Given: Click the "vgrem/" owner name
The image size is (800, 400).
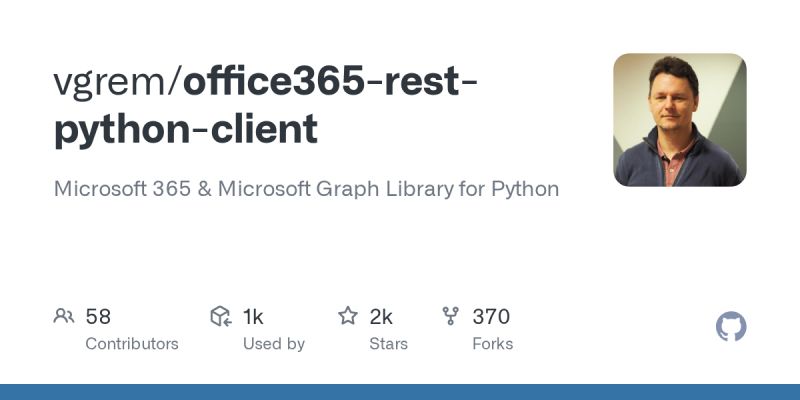Looking at the screenshot, I should (x=117, y=83).
